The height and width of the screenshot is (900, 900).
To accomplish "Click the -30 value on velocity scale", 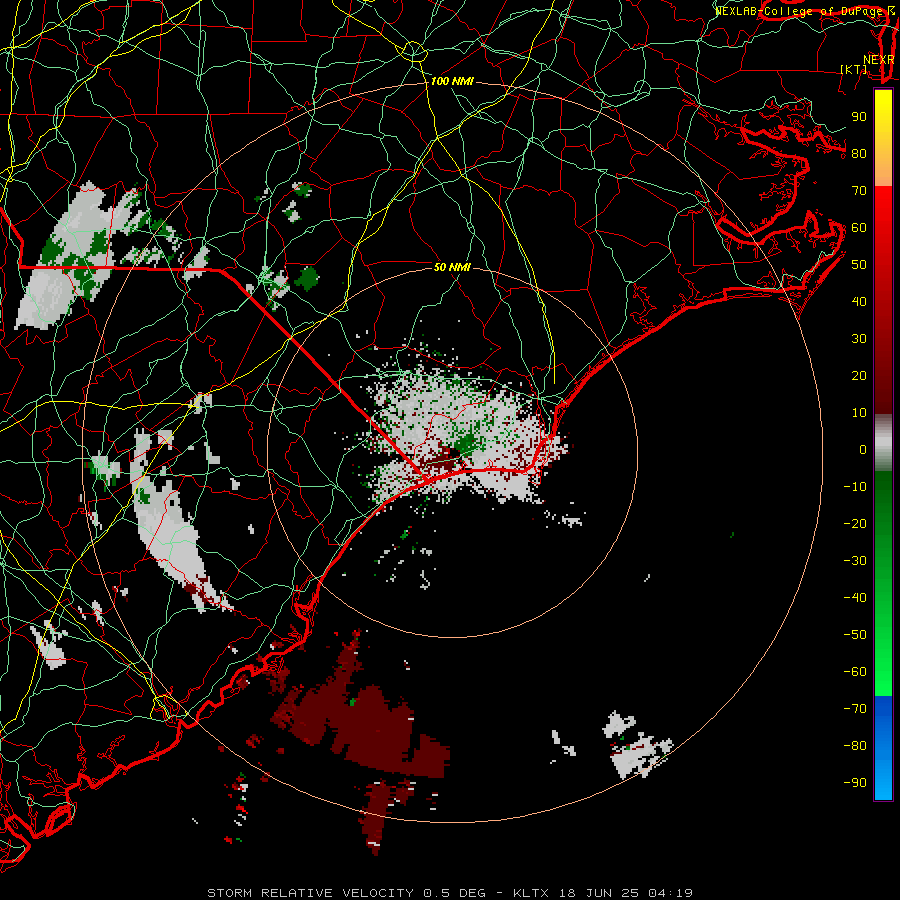I will [855, 561].
